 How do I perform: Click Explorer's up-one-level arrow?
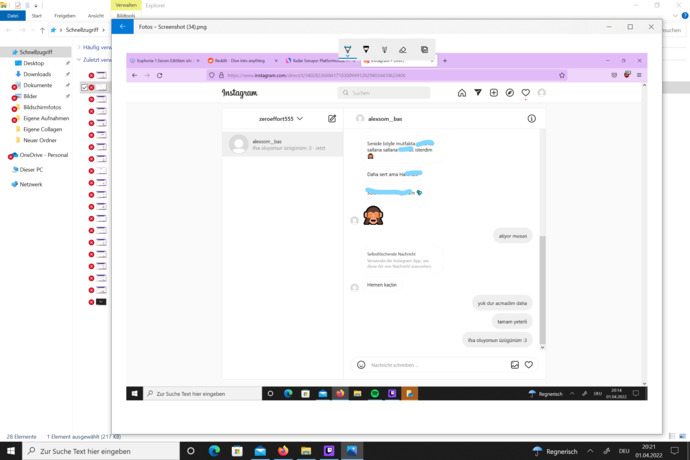coord(42,30)
